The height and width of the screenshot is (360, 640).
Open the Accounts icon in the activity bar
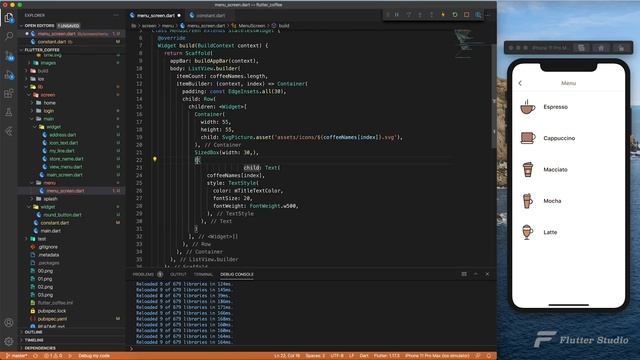[9, 322]
